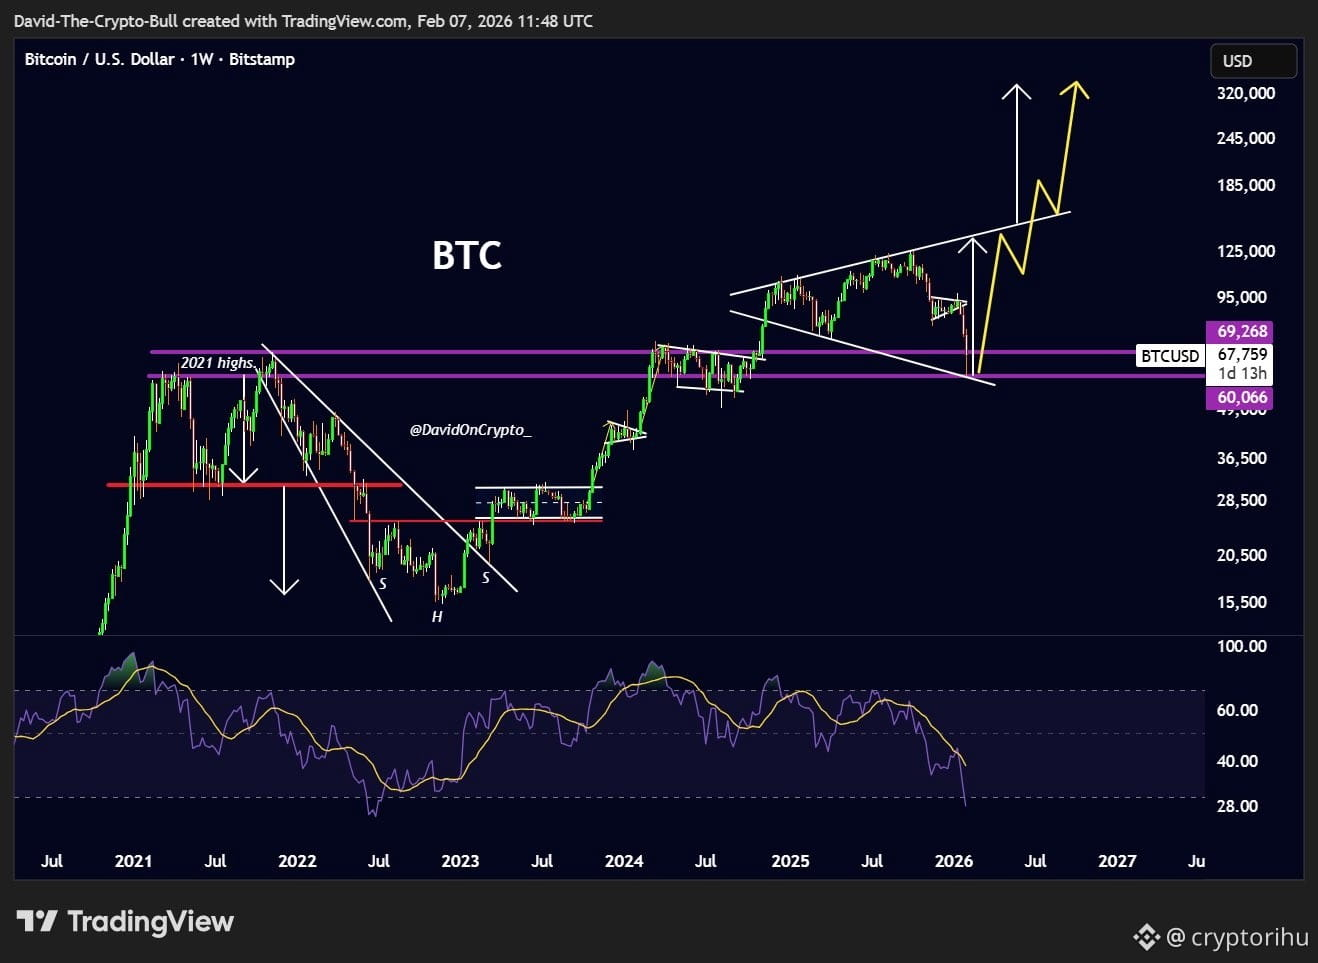Image resolution: width=1318 pixels, height=963 pixels.
Task: Click the 36,500 price axis label
Action: pyautogui.click(x=1242, y=458)
